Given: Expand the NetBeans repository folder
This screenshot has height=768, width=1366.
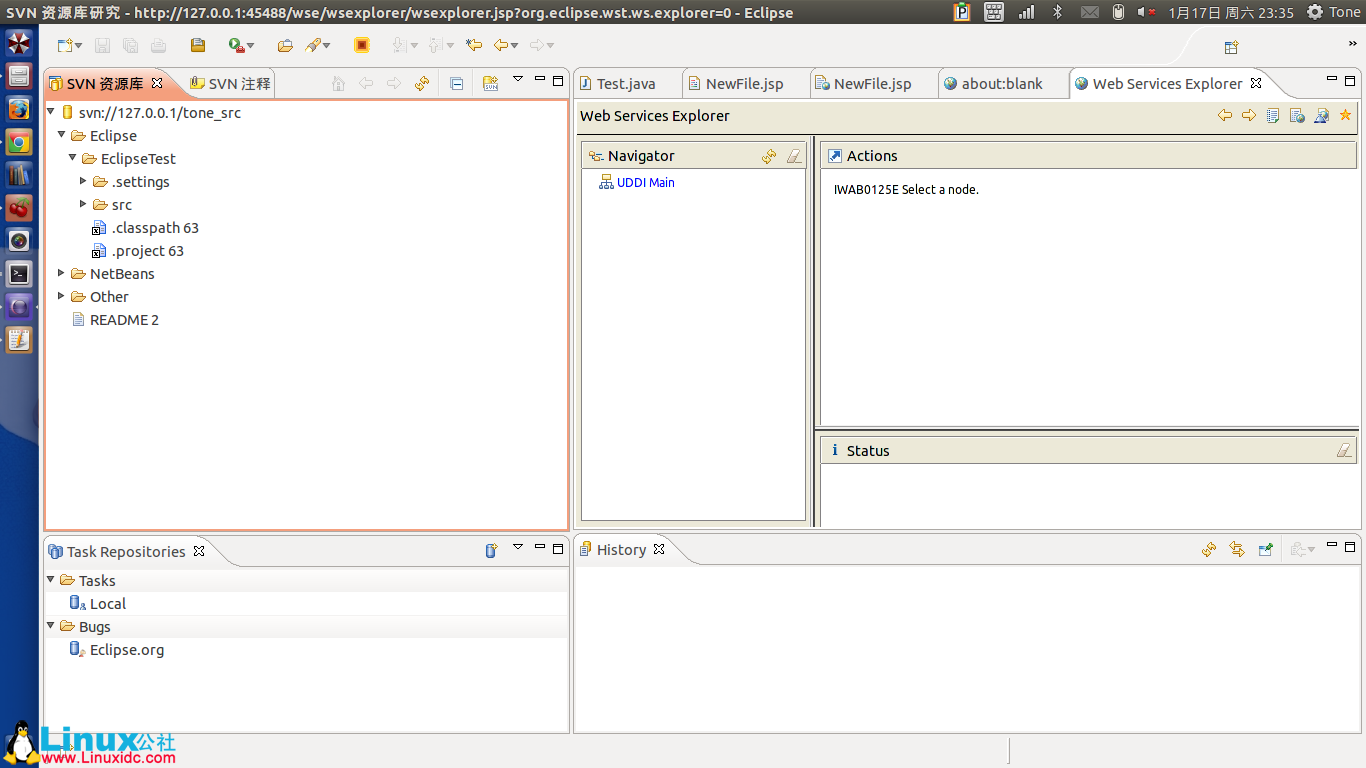Looking at the screenshot, I should coord(61,273).
